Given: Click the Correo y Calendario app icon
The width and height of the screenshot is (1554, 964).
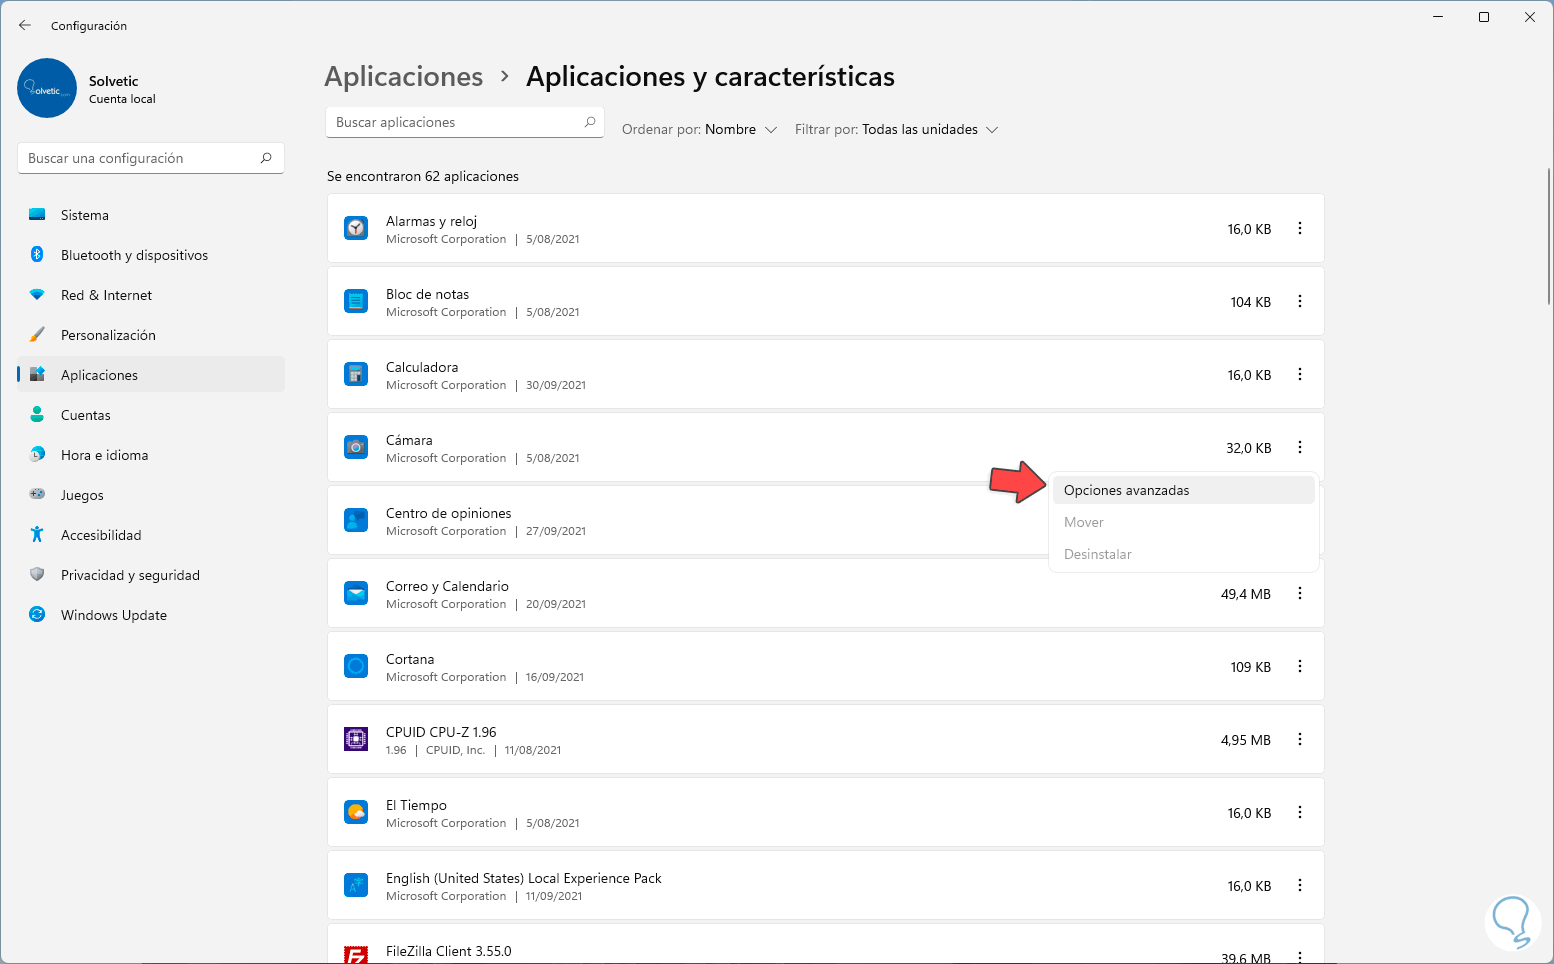Looking at the screenshot, I should (x=356, y=593).
